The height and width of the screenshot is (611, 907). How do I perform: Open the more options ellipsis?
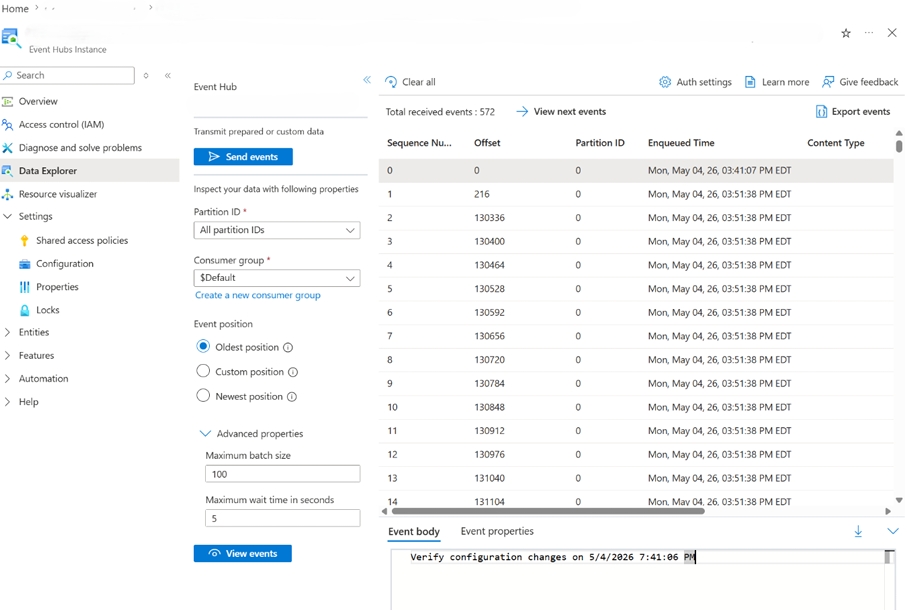point(869,33)
